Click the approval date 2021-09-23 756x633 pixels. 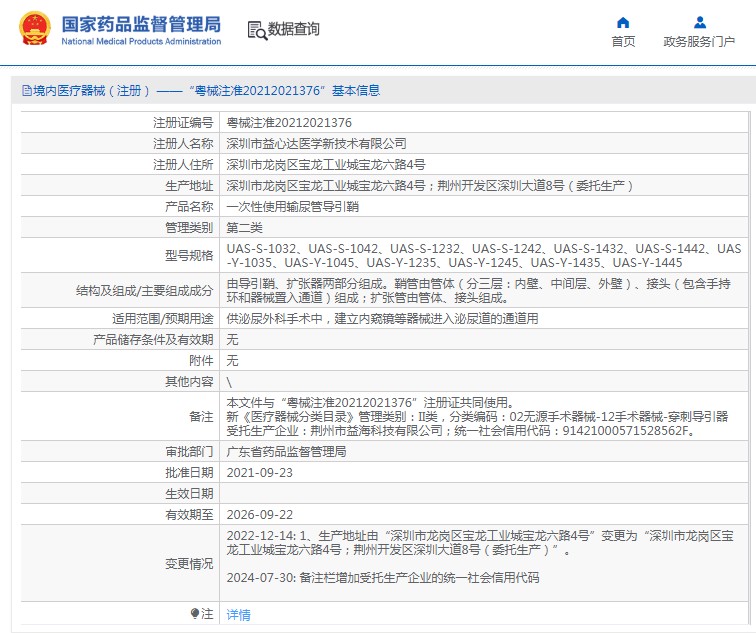click(260, 472)
